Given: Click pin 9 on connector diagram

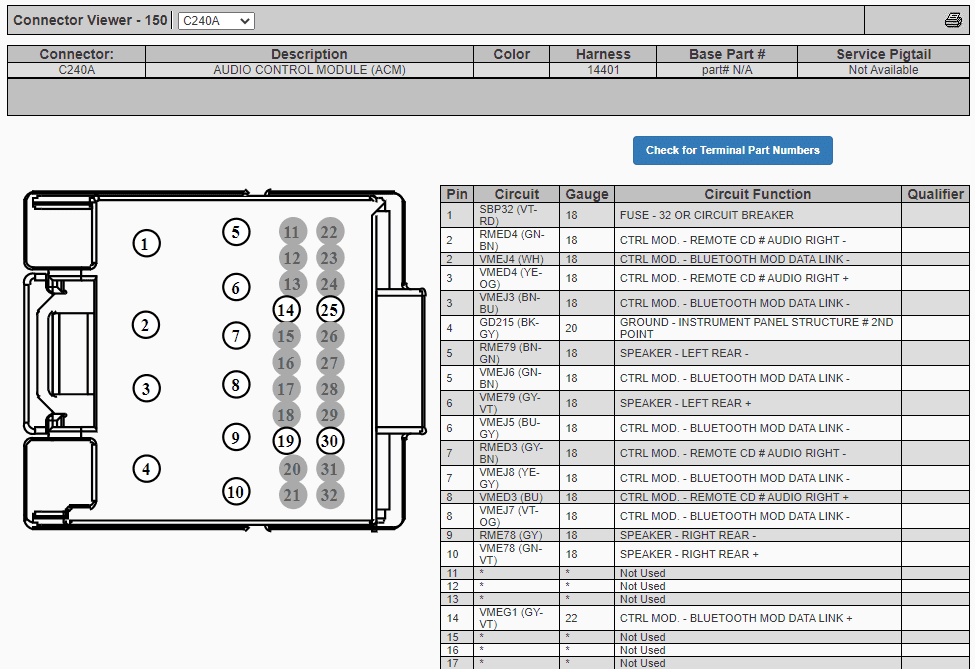Looking at the screenshot, I should coord(236,437).
